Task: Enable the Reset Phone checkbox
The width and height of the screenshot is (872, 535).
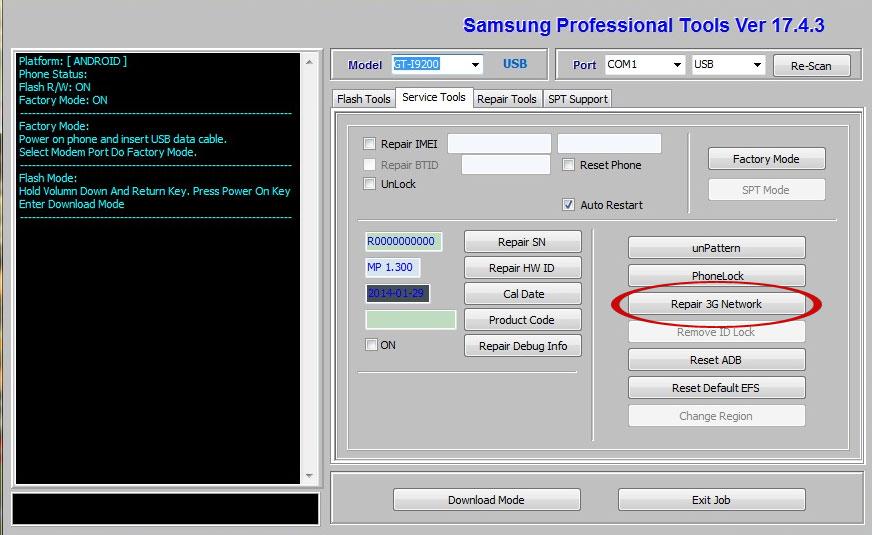Action: 568,165
